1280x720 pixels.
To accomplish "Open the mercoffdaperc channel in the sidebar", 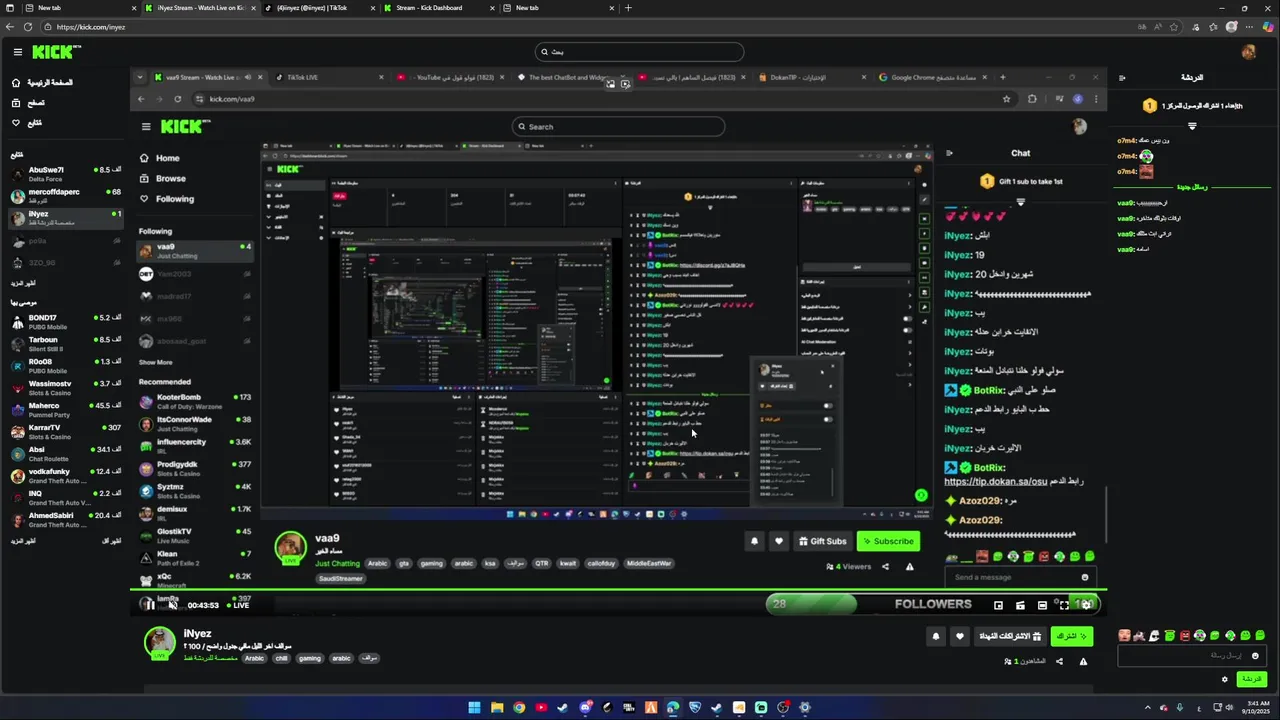I will click(65, 196).
